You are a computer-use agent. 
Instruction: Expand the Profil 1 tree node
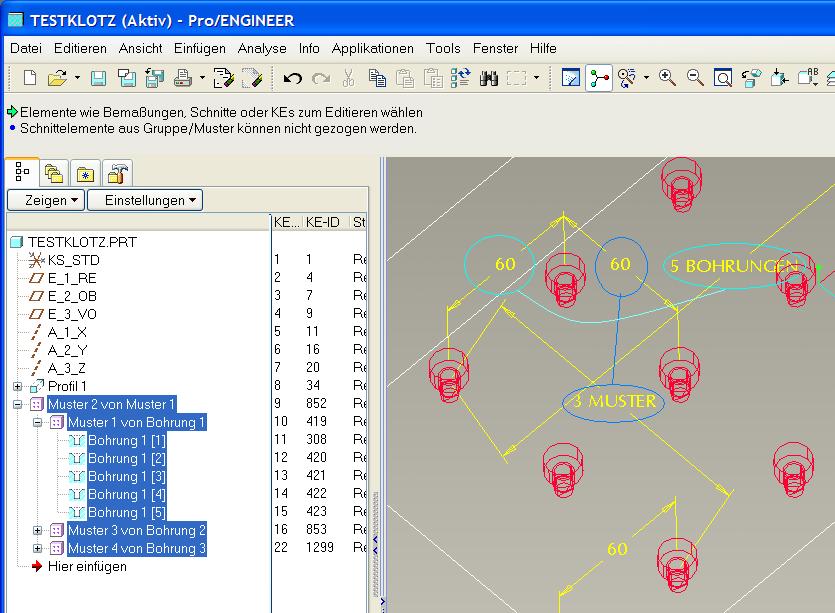pos(18,387)
